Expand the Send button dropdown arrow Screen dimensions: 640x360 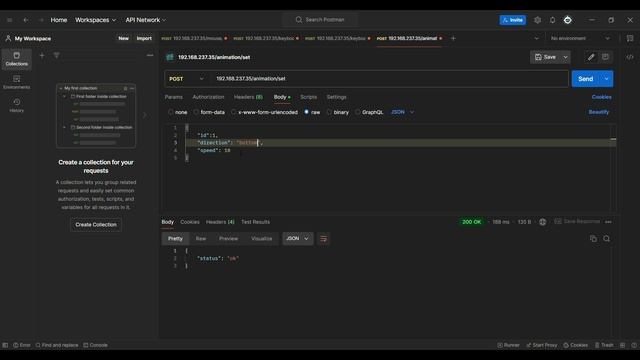click(x=607, y=79)
